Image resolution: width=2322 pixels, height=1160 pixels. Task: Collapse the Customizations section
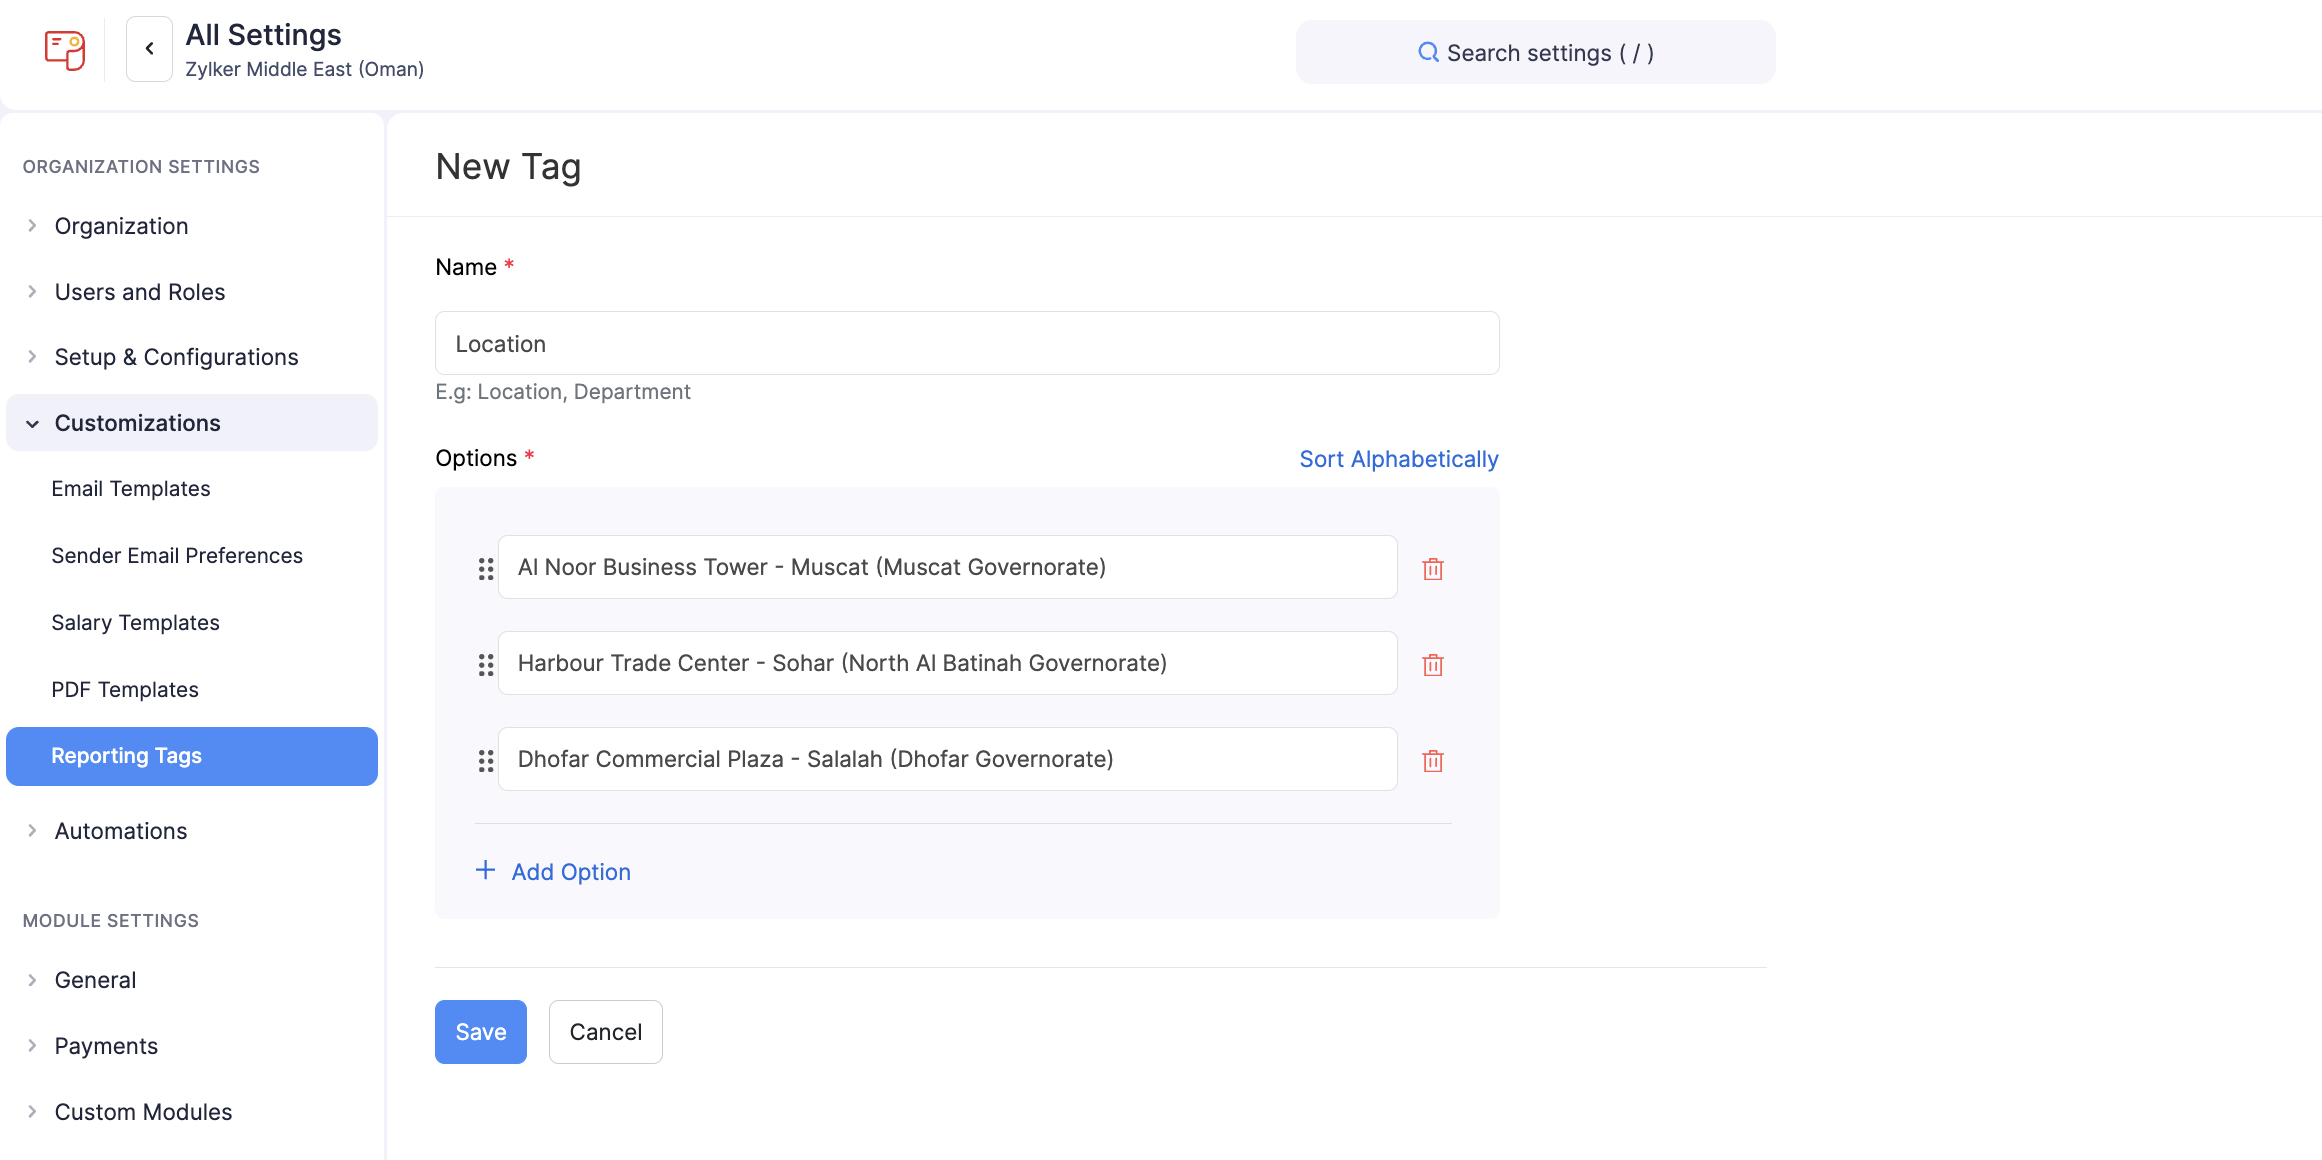(136, 423)
